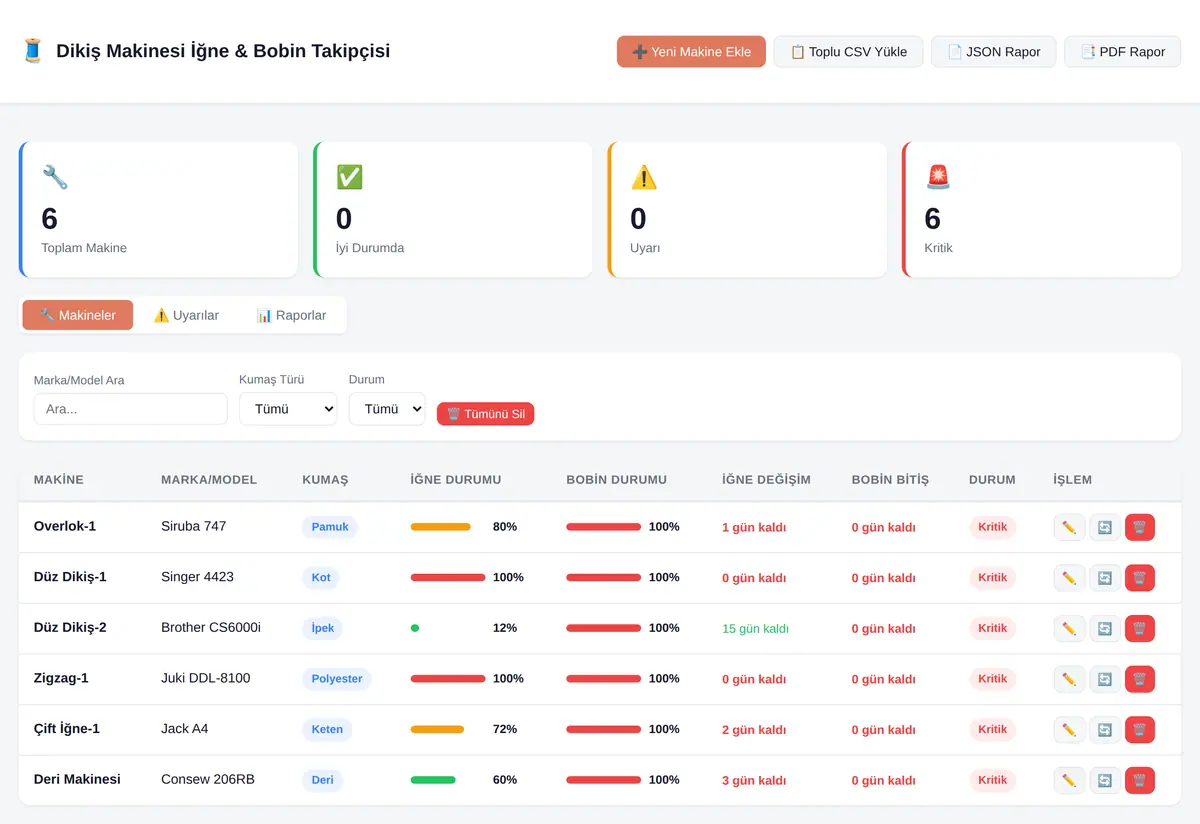Expand the Durum filter dropdown
This screenshot has height=824, width=1200.
(387, 409)
